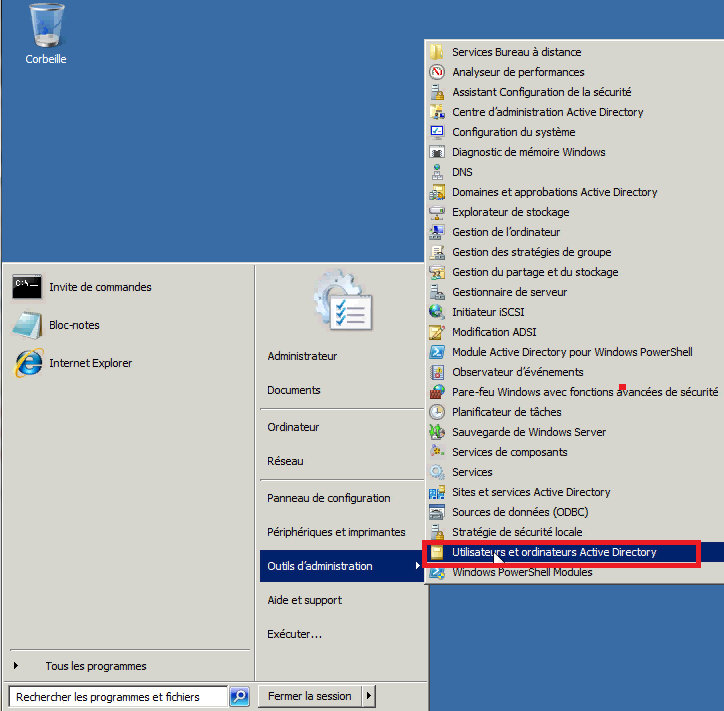Click the Services de composants icon
Viewport: 724px width, 711px height.
point(437,452)
